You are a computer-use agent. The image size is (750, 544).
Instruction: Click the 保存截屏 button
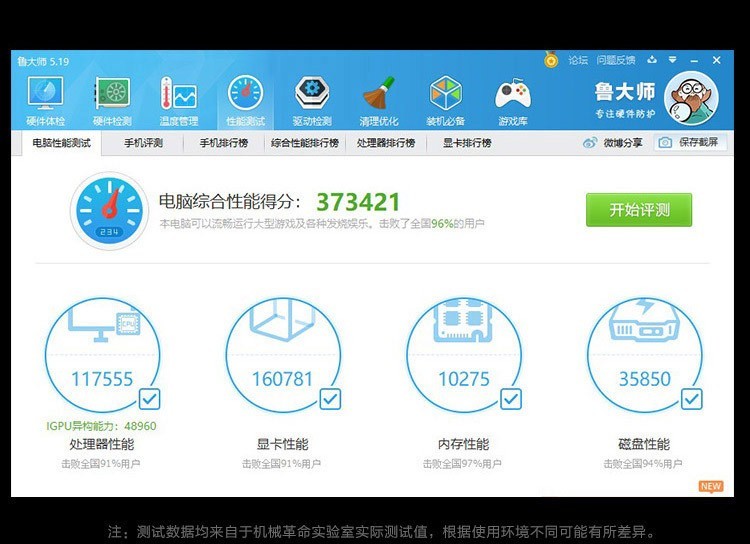[690, 143]
